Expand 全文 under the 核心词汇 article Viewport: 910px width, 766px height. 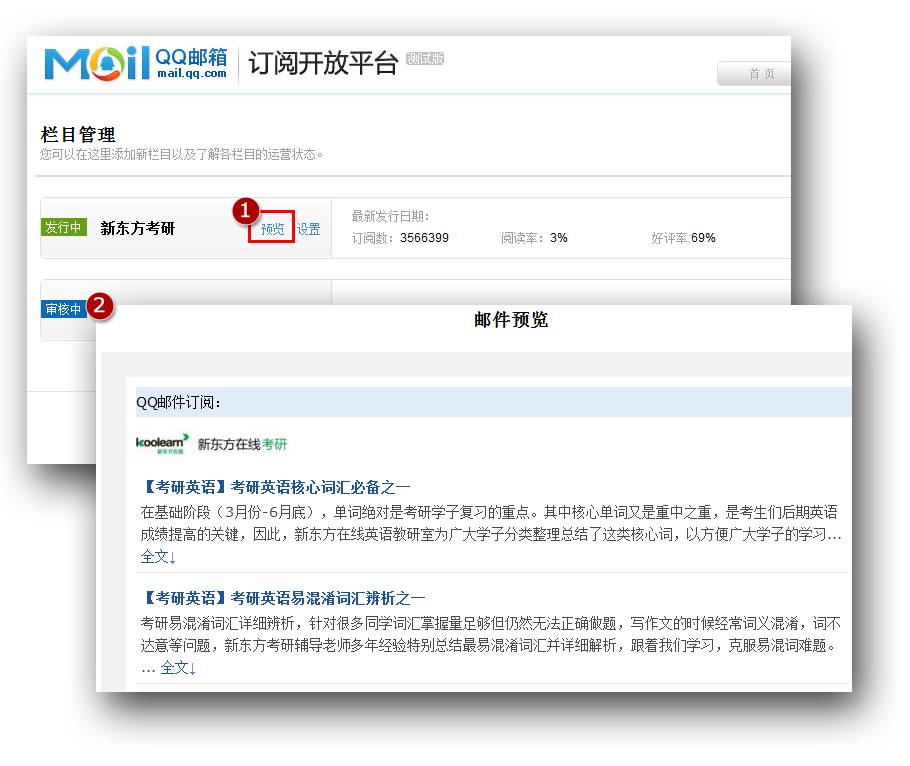click(x=158, y=556)
